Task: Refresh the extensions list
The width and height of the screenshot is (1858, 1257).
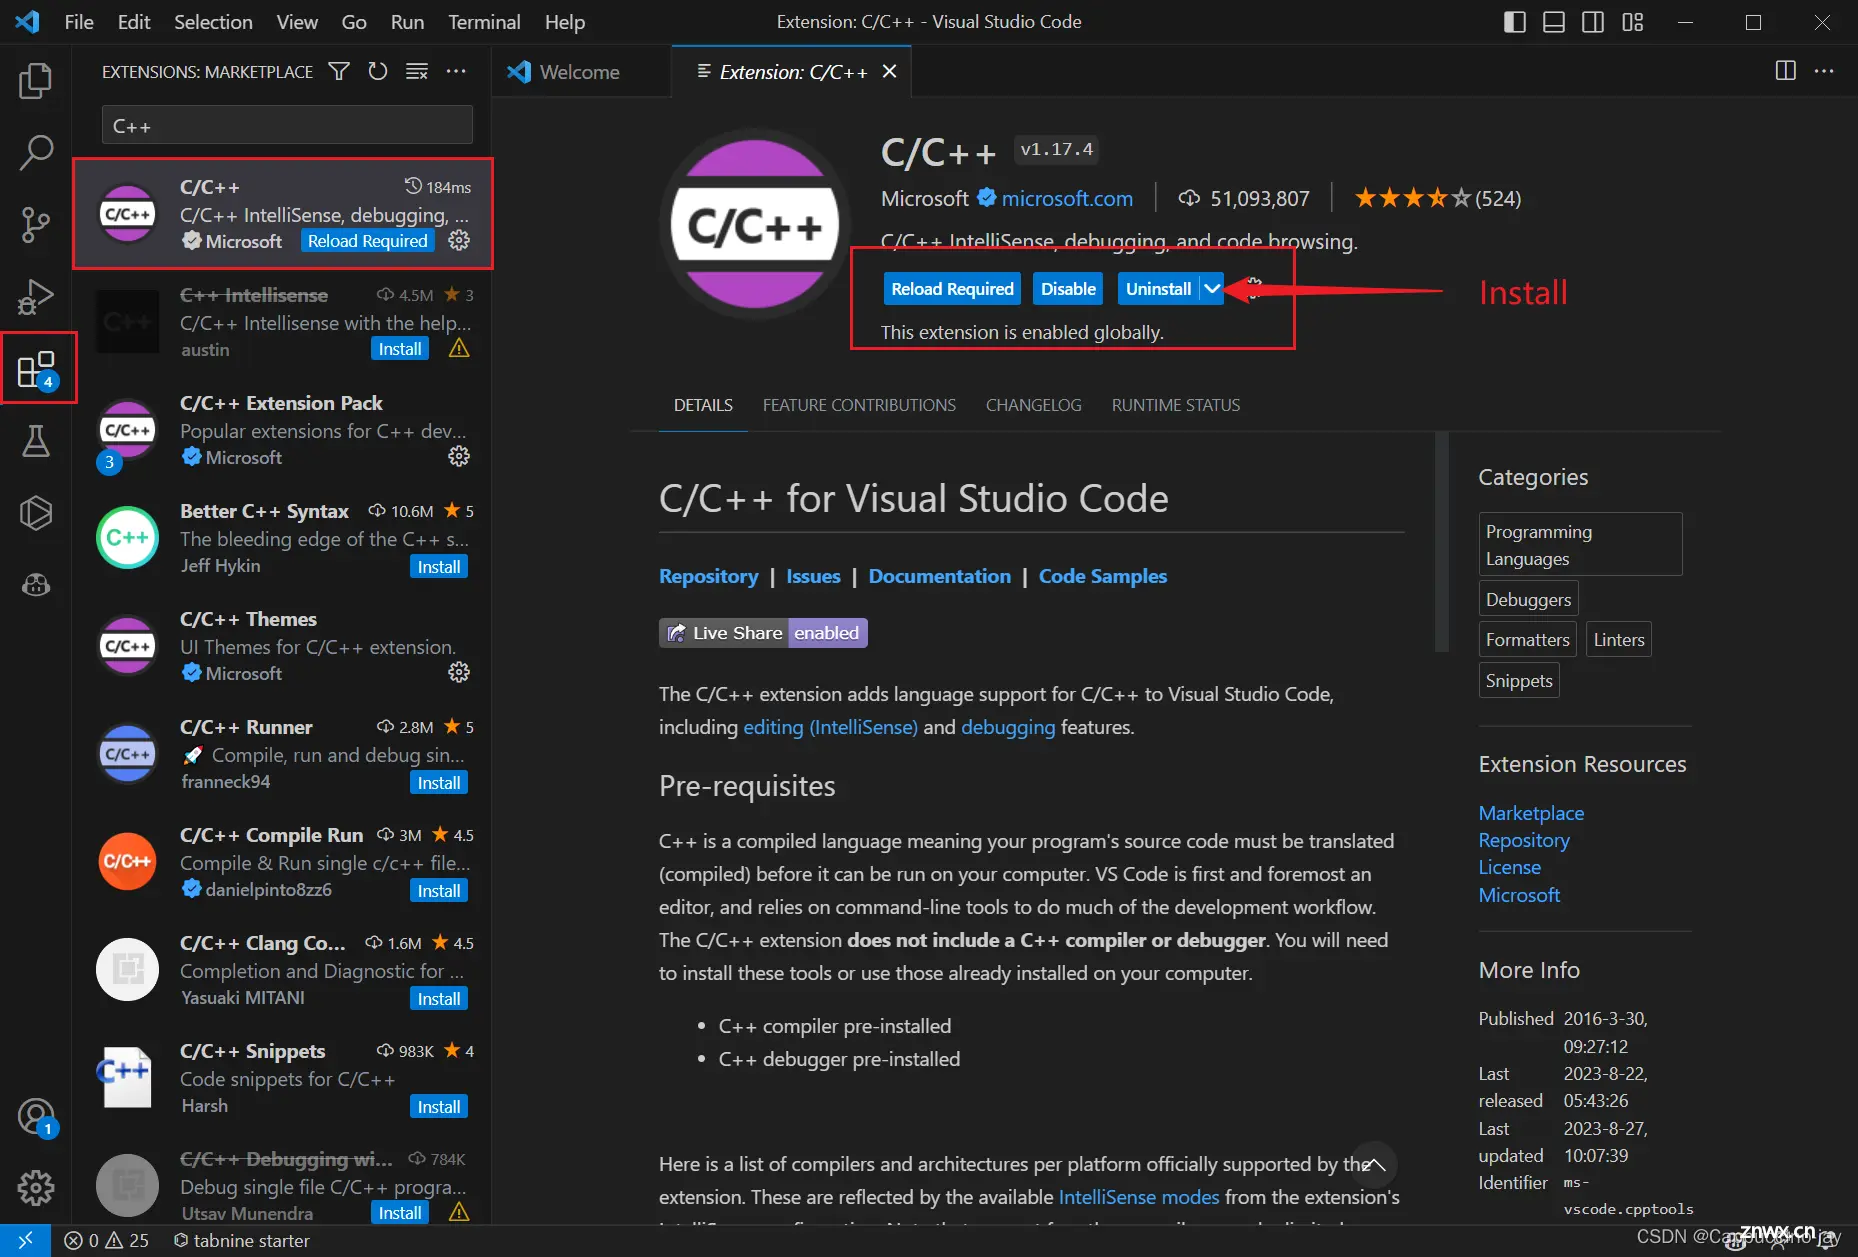Action: (377, 71)
